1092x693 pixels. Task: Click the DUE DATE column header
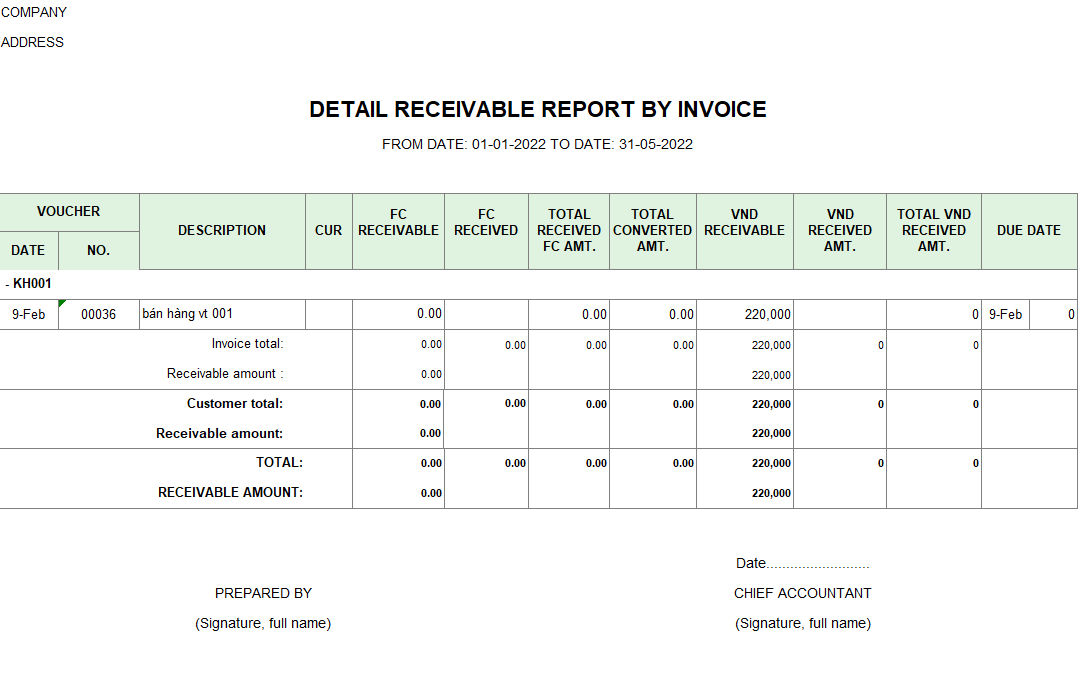coord(1029,231)
